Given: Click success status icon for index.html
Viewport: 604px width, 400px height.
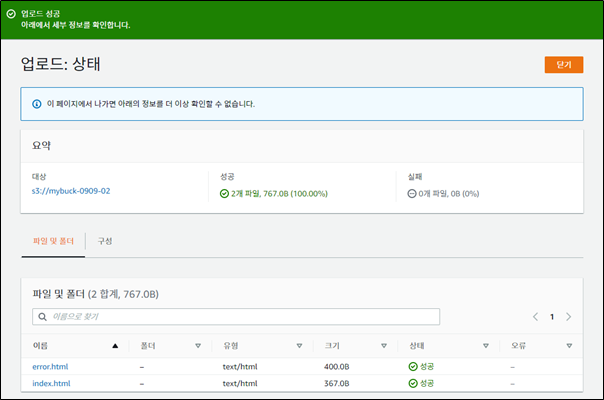Looking at the screenshot, I should click(413, 383).
